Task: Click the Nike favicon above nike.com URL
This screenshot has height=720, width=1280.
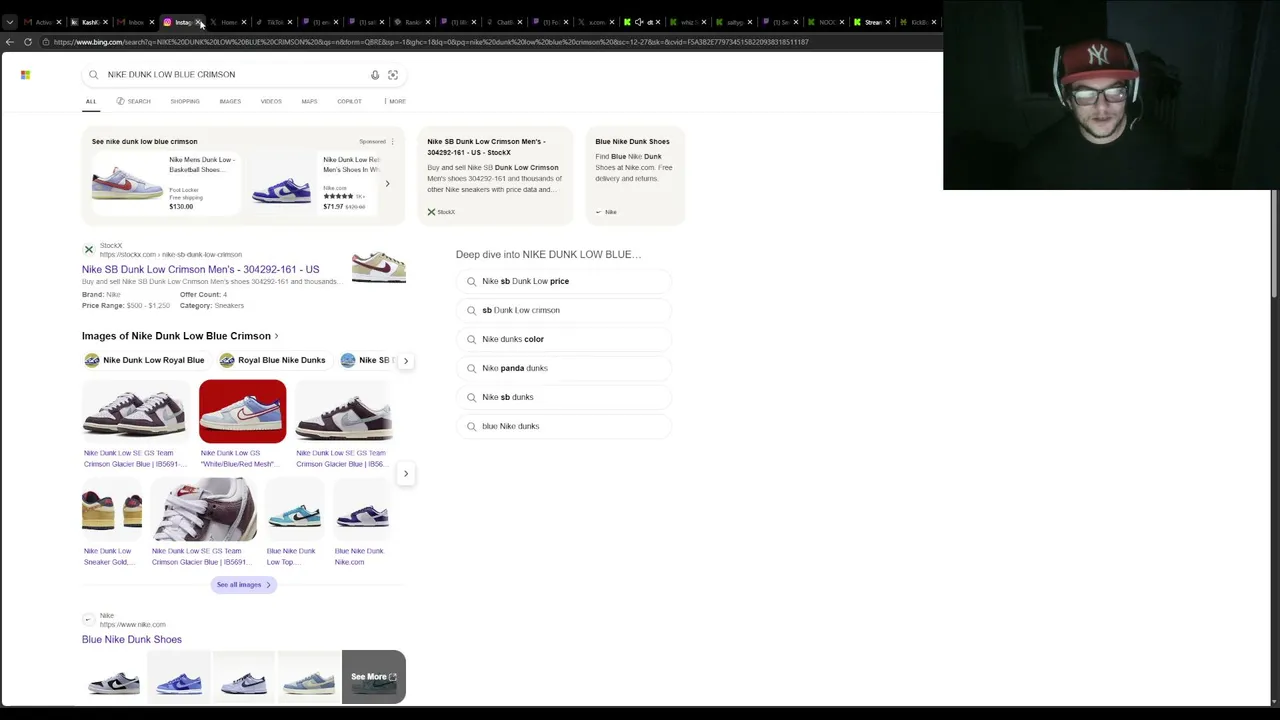Action: pyautogui.click(x=89, y=620)
